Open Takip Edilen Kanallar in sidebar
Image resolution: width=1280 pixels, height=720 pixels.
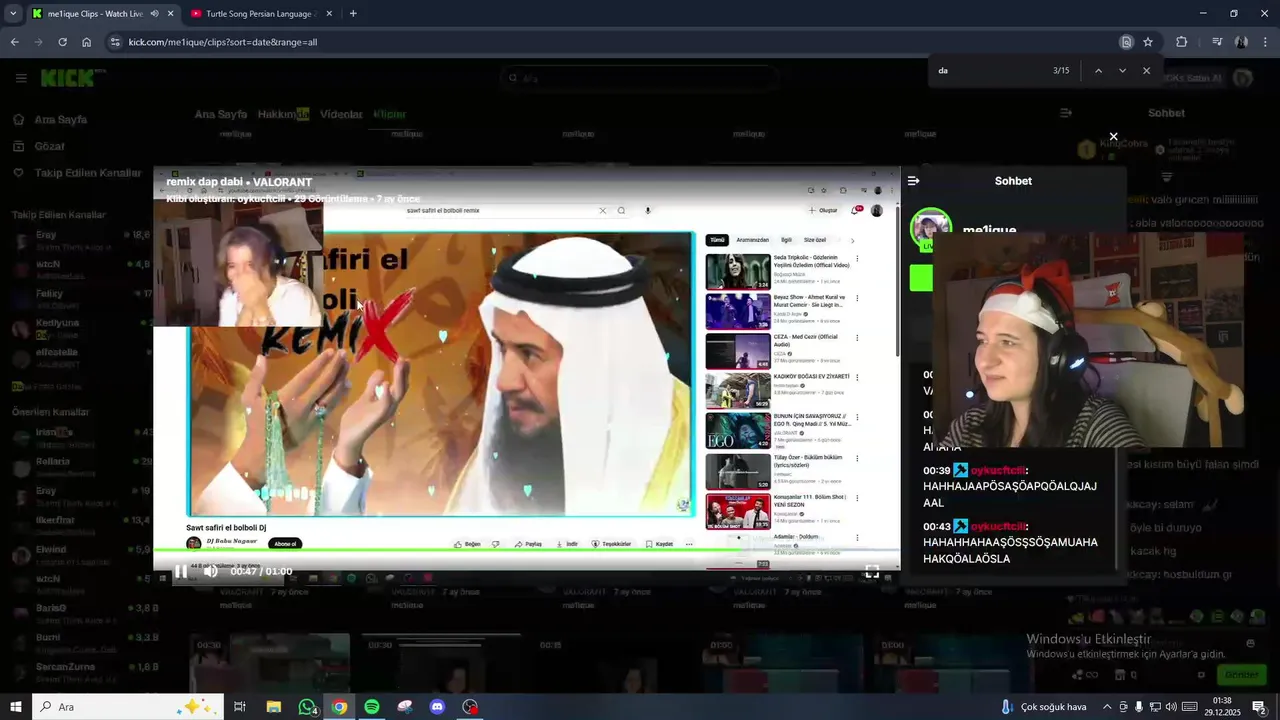pos(88,173)
